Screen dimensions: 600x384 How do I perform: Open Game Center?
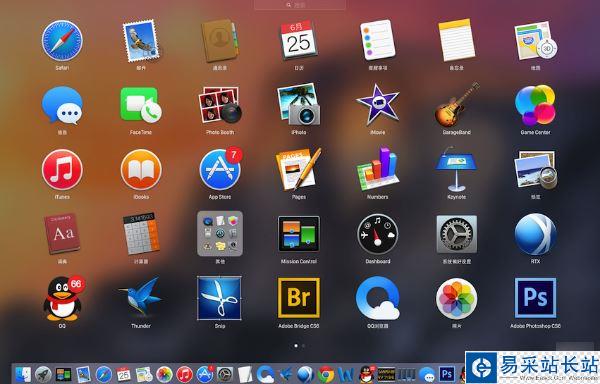535,105
